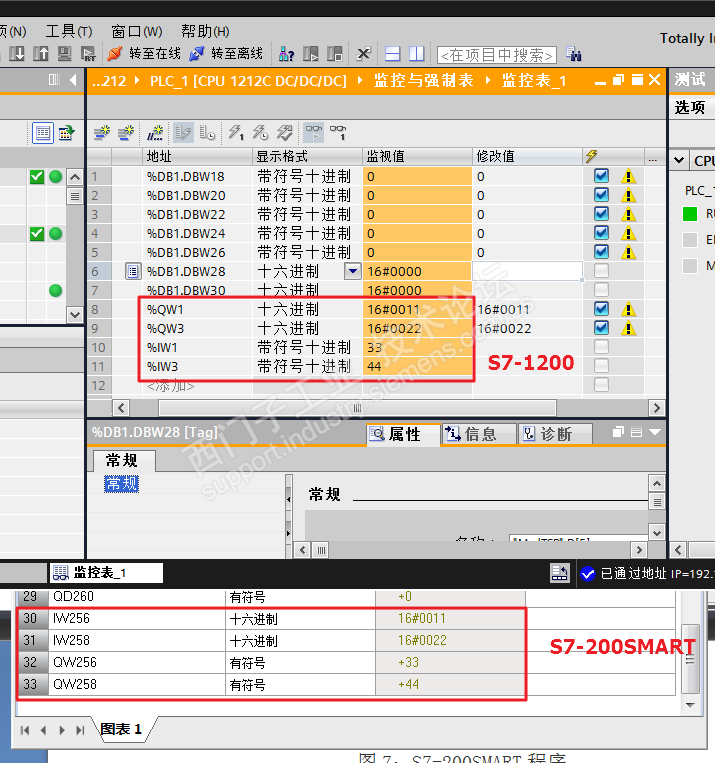Image resolution: width=715 pixels, height=763 pixels.
Task: Toggle modify checkbox for %DB1.DBW18
Action: [602, 176]
